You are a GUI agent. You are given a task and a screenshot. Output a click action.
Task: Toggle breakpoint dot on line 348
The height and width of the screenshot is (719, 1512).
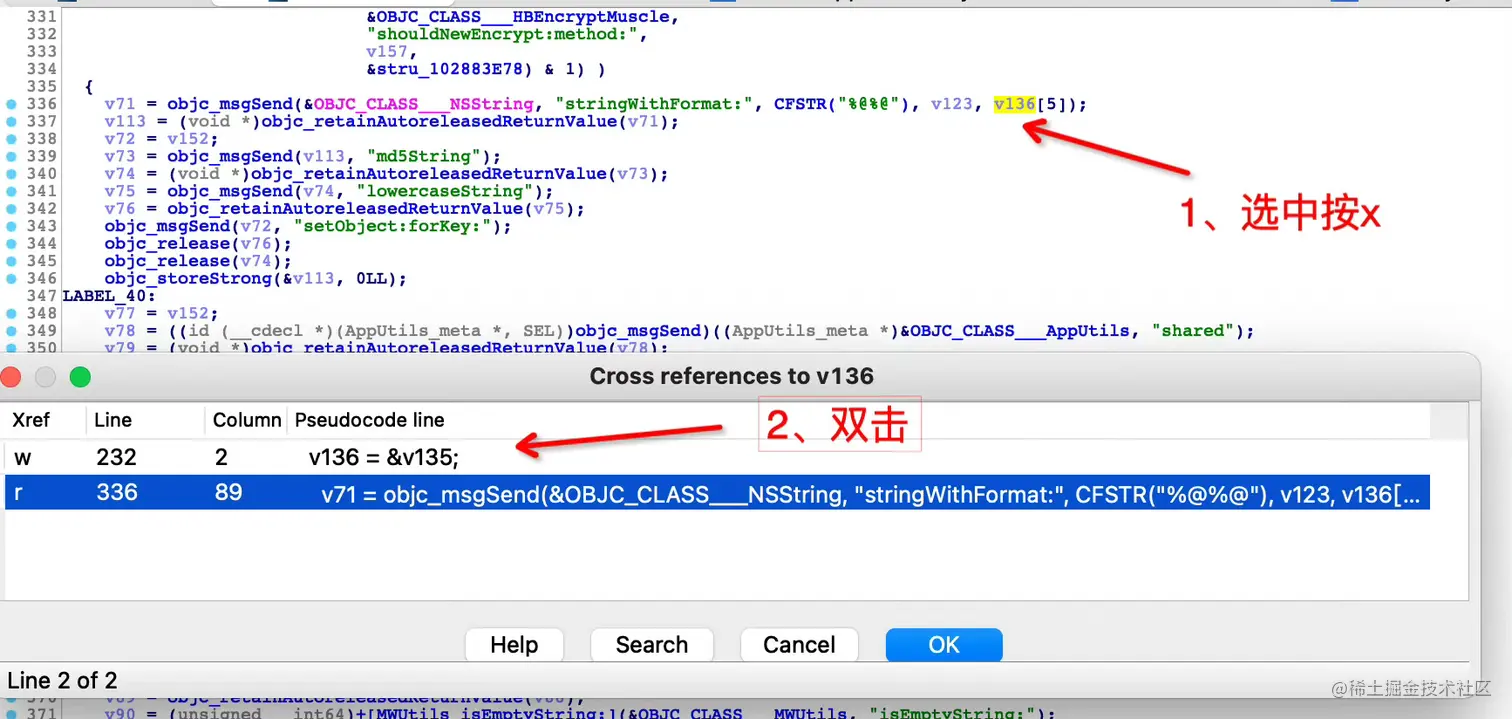pyautogui.click(x=11, y=313)
